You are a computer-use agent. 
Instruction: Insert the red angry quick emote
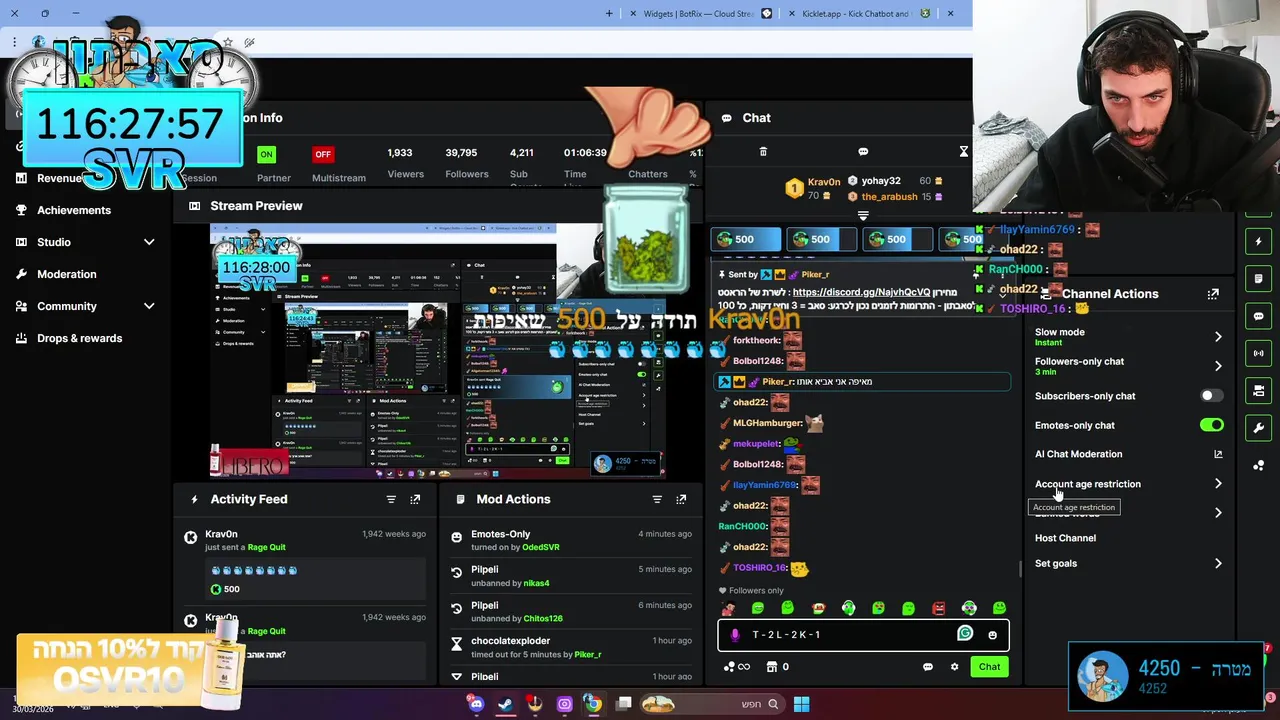pos(939,608)
